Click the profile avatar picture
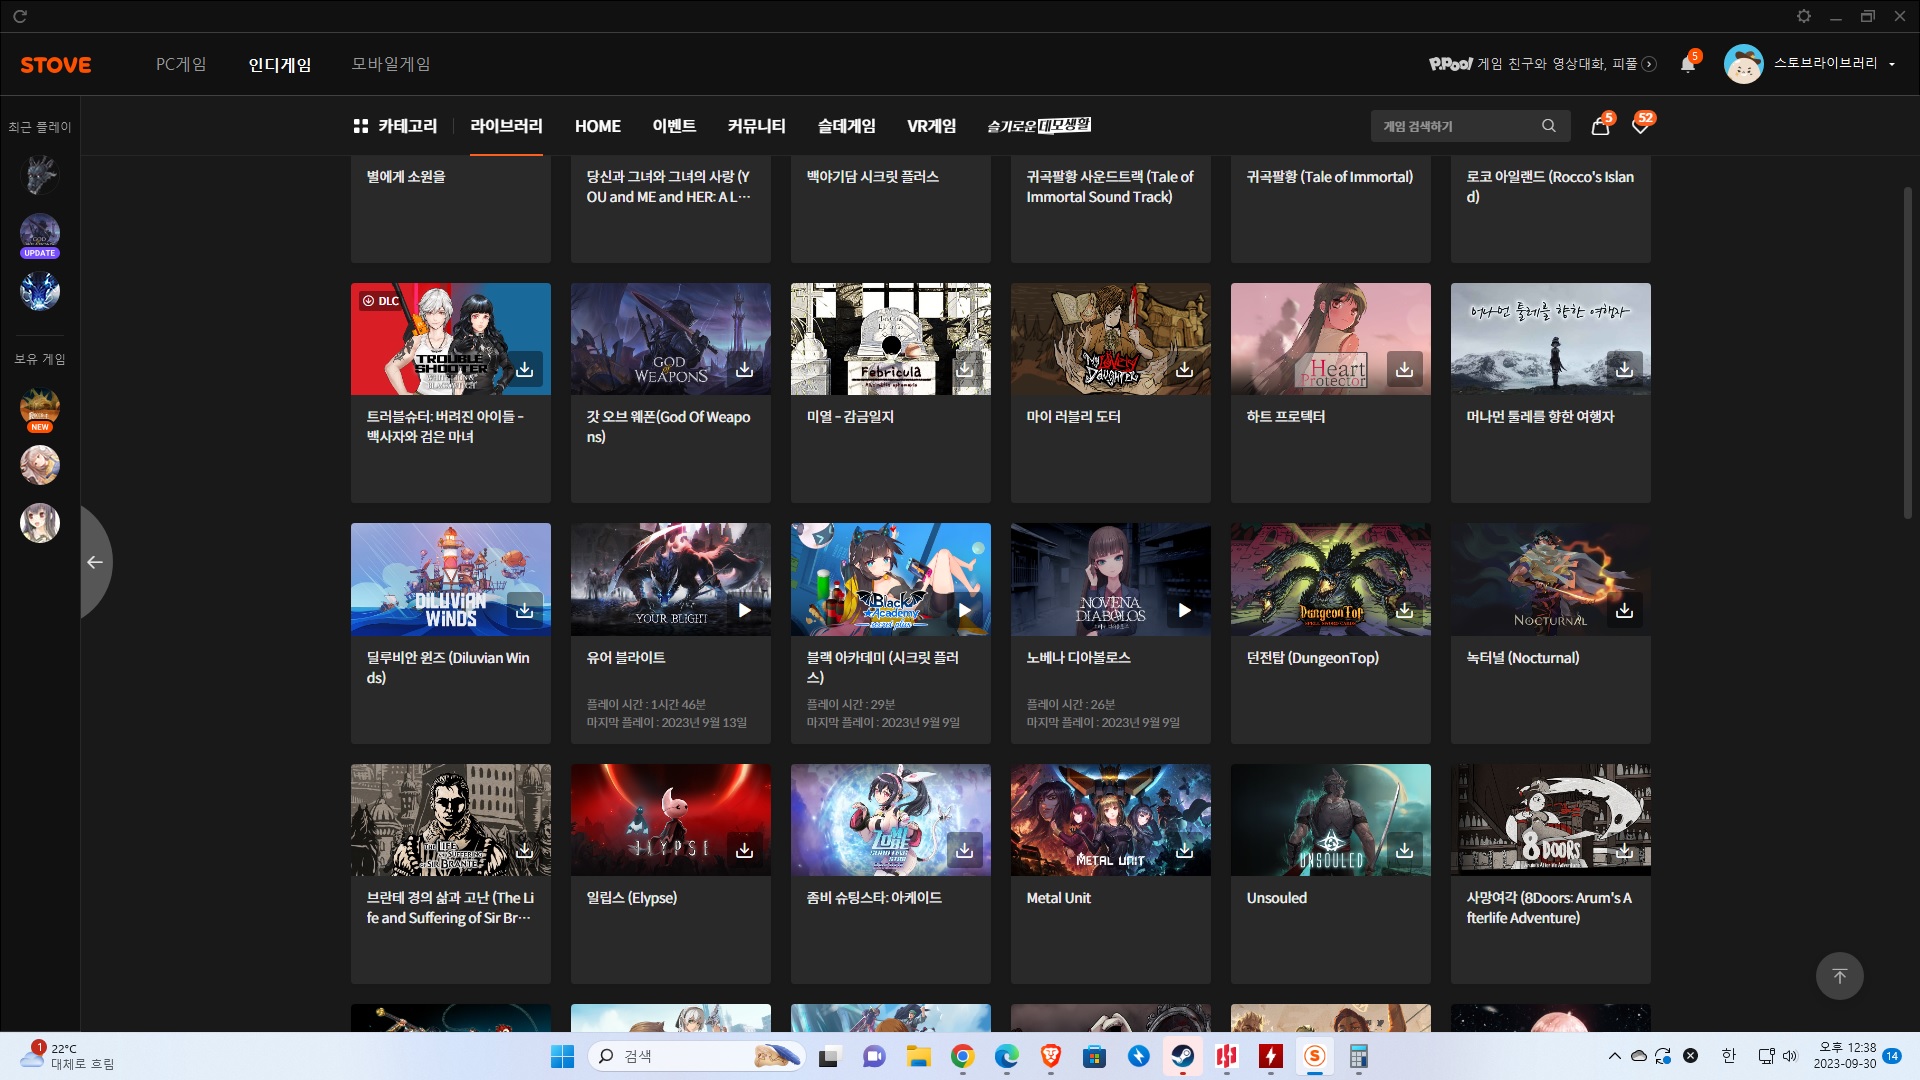This screenshot has width=1920, height=1080. coord(1744,64)
